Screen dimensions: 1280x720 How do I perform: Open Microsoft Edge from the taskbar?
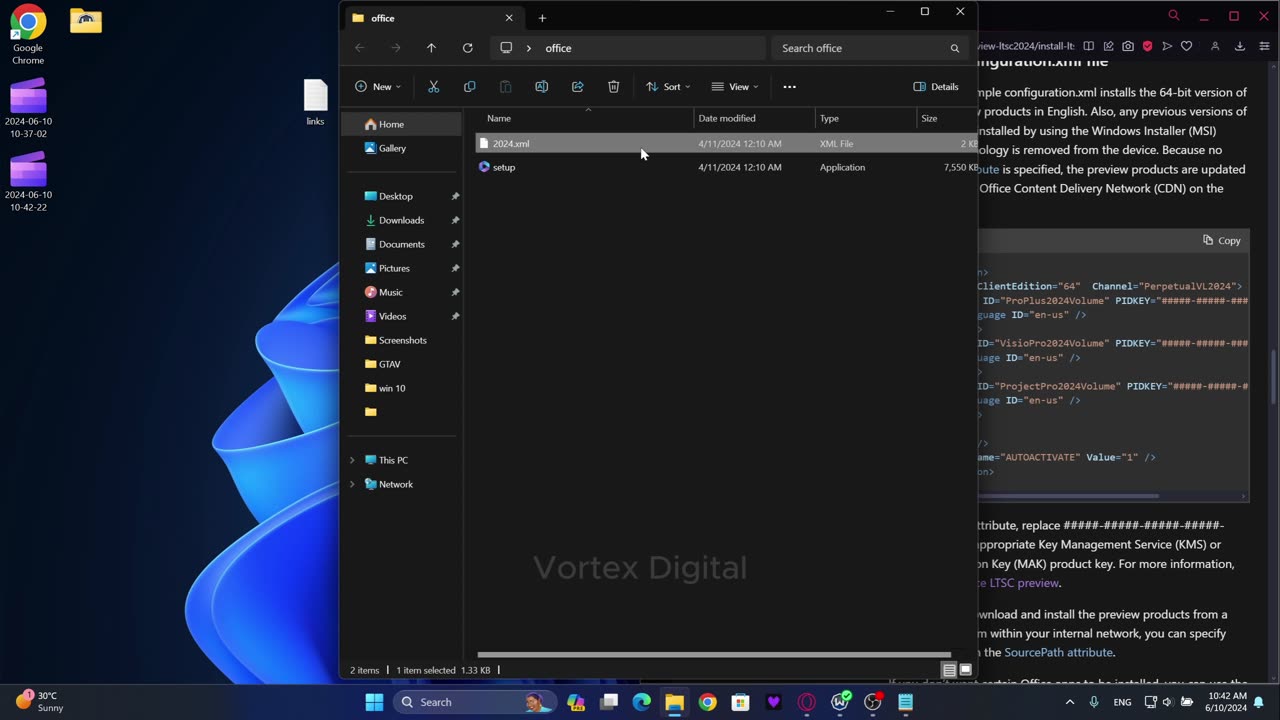pyautogui.click(x=641, y=702)
